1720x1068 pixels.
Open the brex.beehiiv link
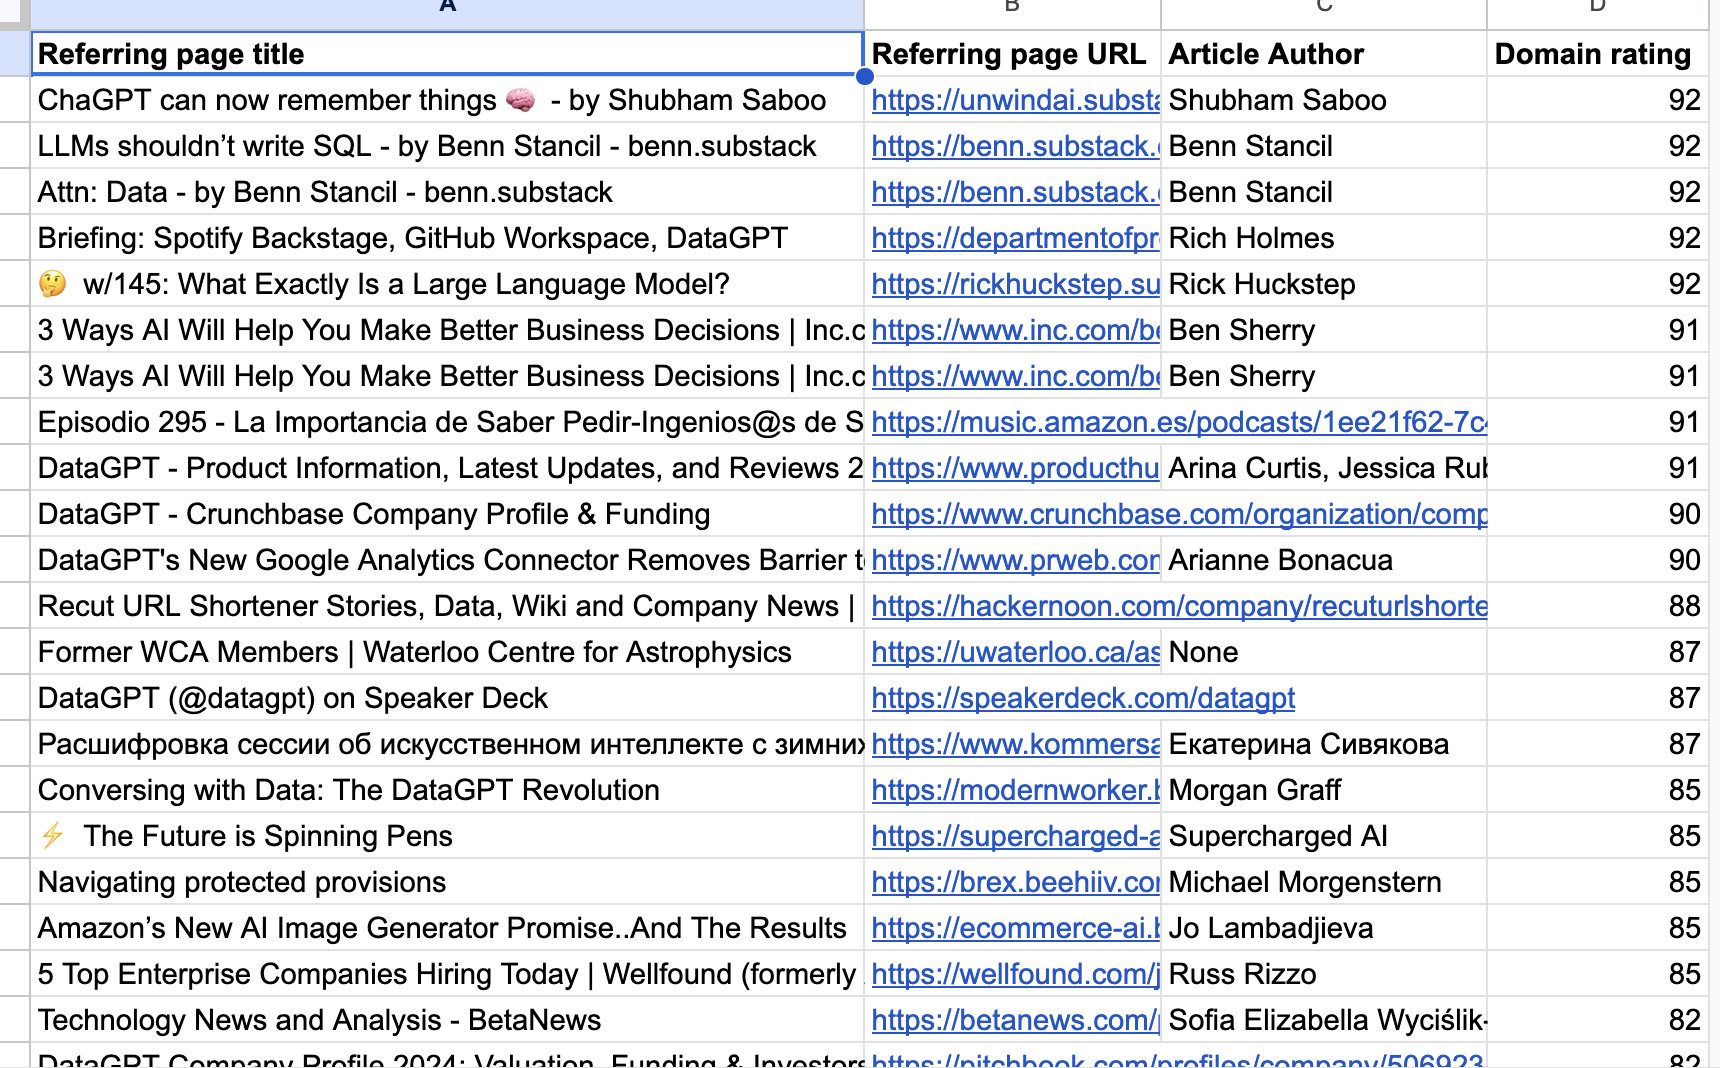1015,882
